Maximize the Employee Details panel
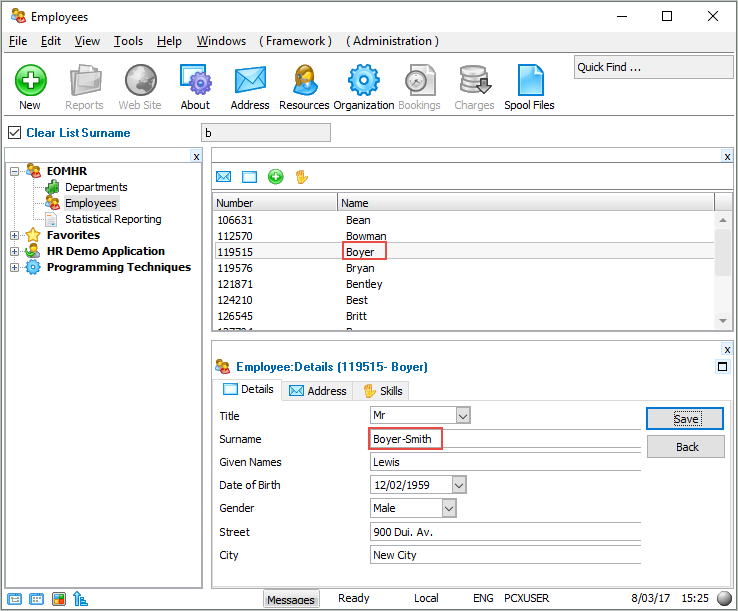The width and height of the screenshot is (738, 611). (722, 367)
